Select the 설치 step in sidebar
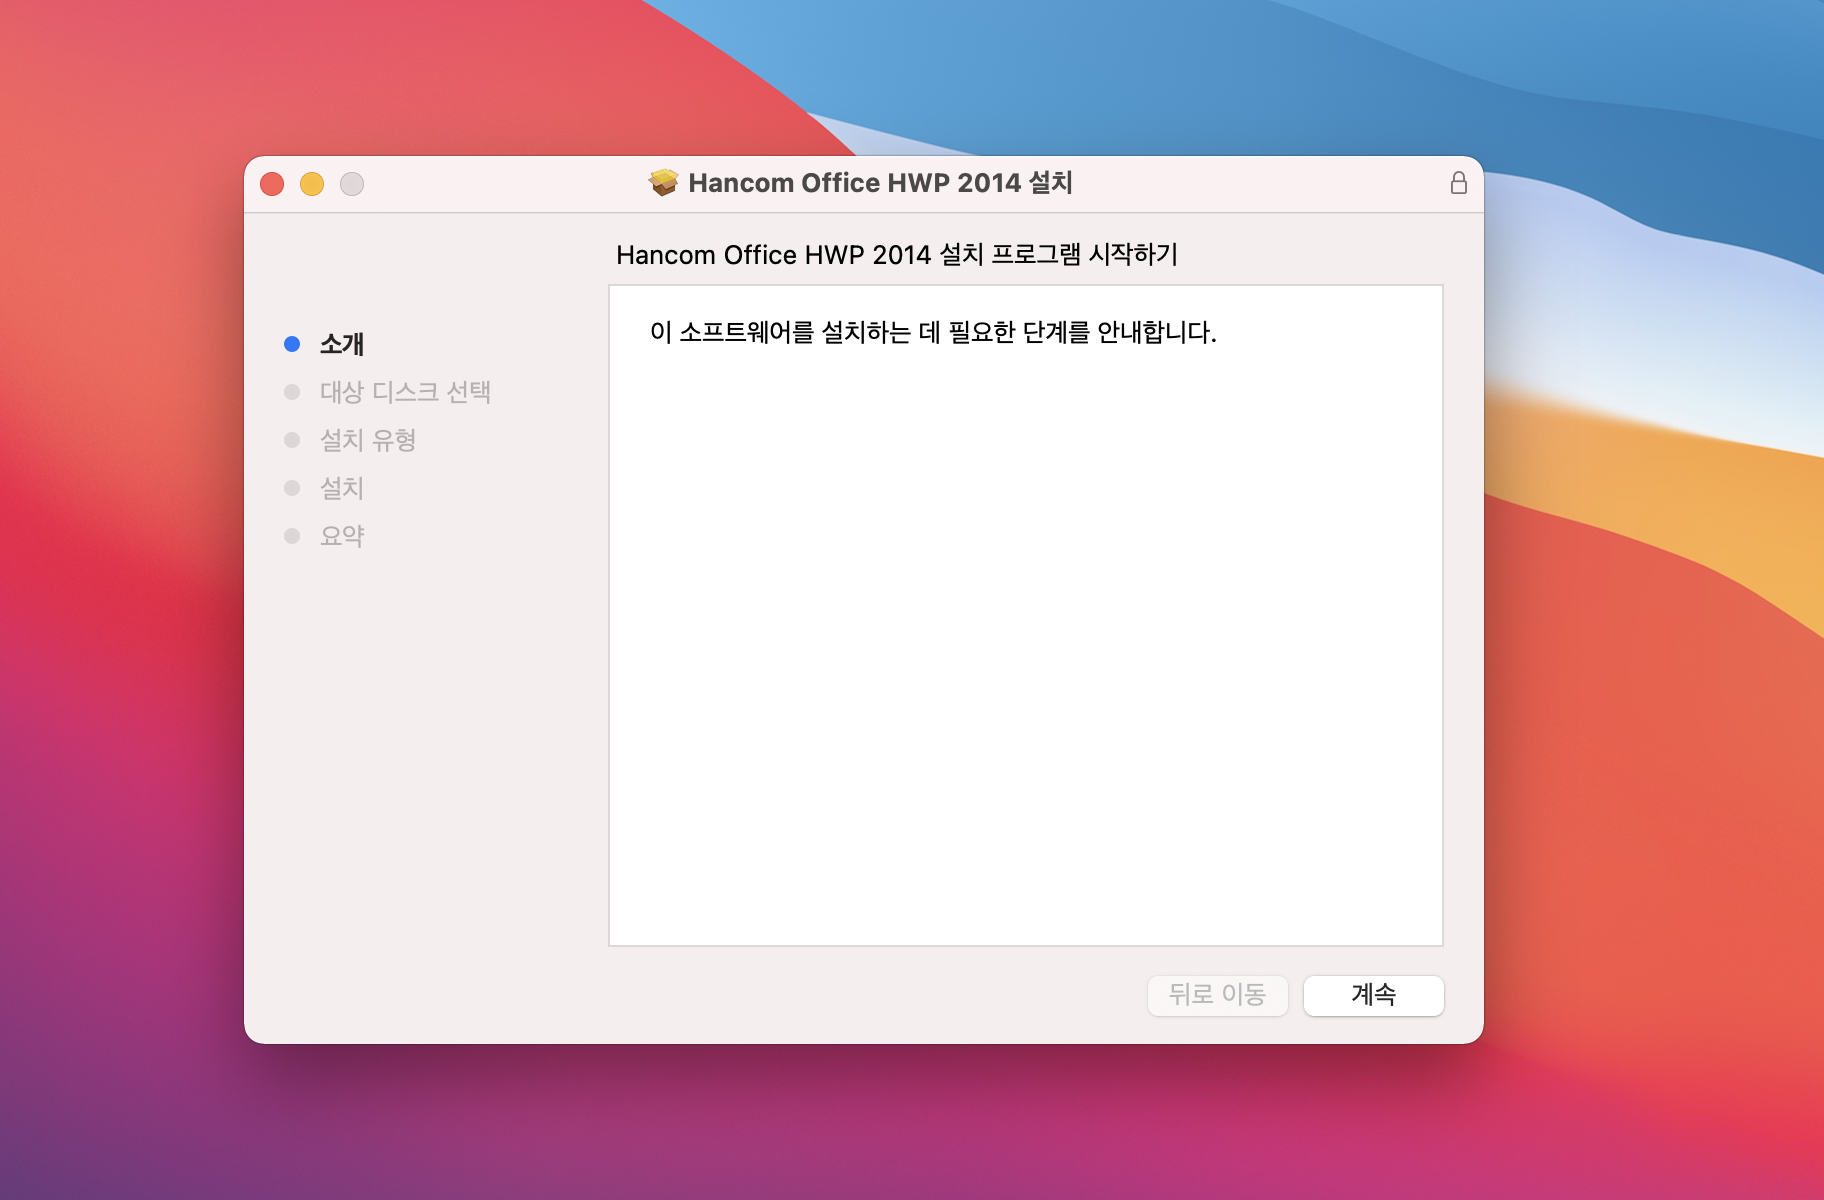The height and width of the screenshot is (1200, 1824). 342,488
